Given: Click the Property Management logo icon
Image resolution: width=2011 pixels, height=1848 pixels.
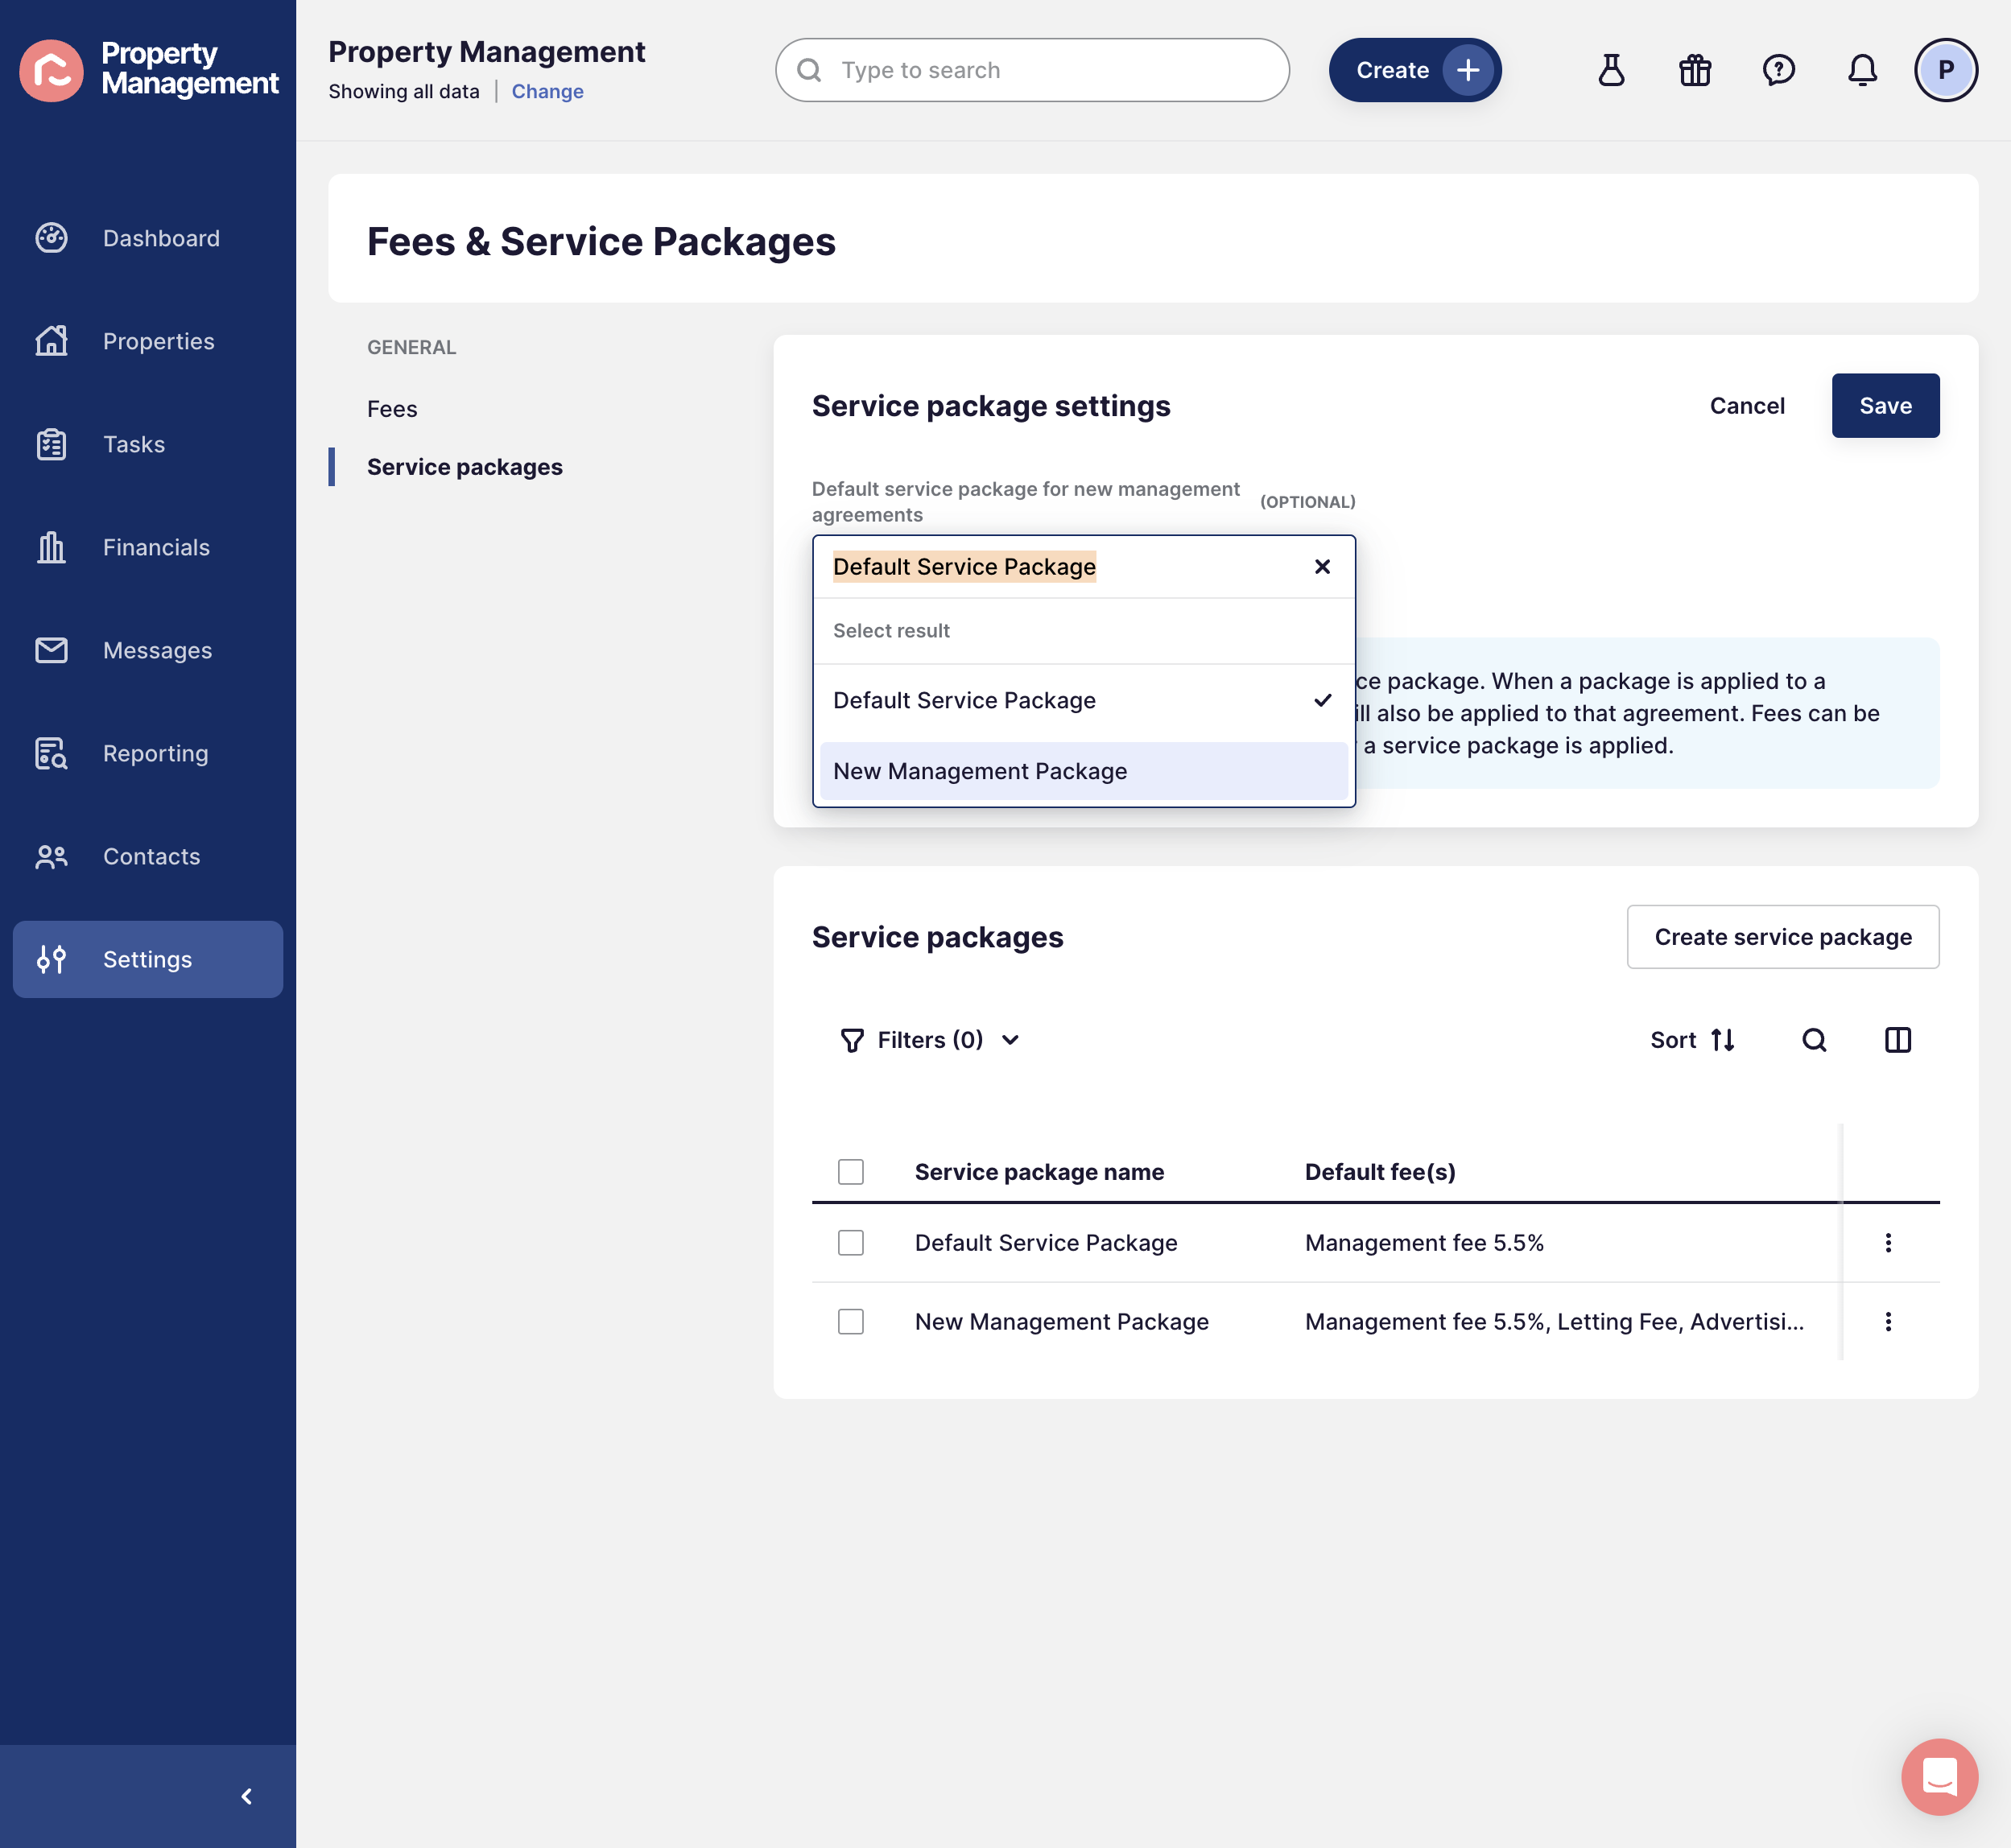Looking at the screenshot, I should 51,70.
